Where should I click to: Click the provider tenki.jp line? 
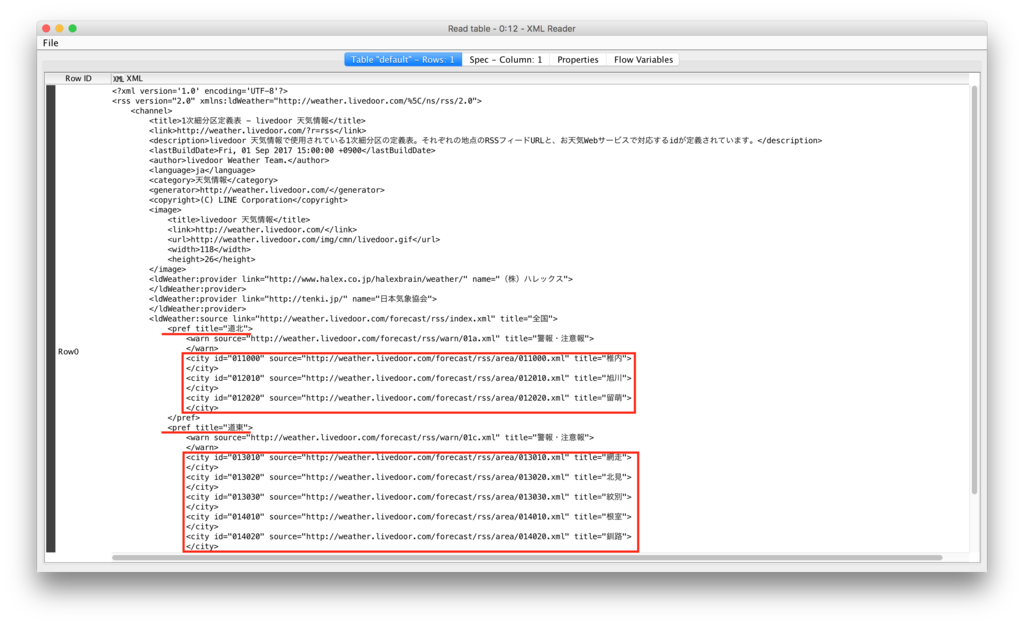click(293, 298)
